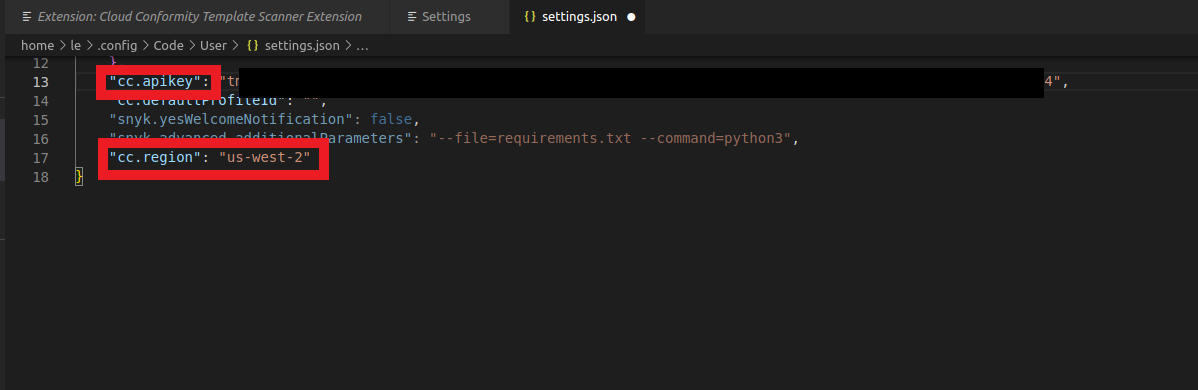
Task: Click the JSON icon in breadcrumb
Action: [254, 46]
